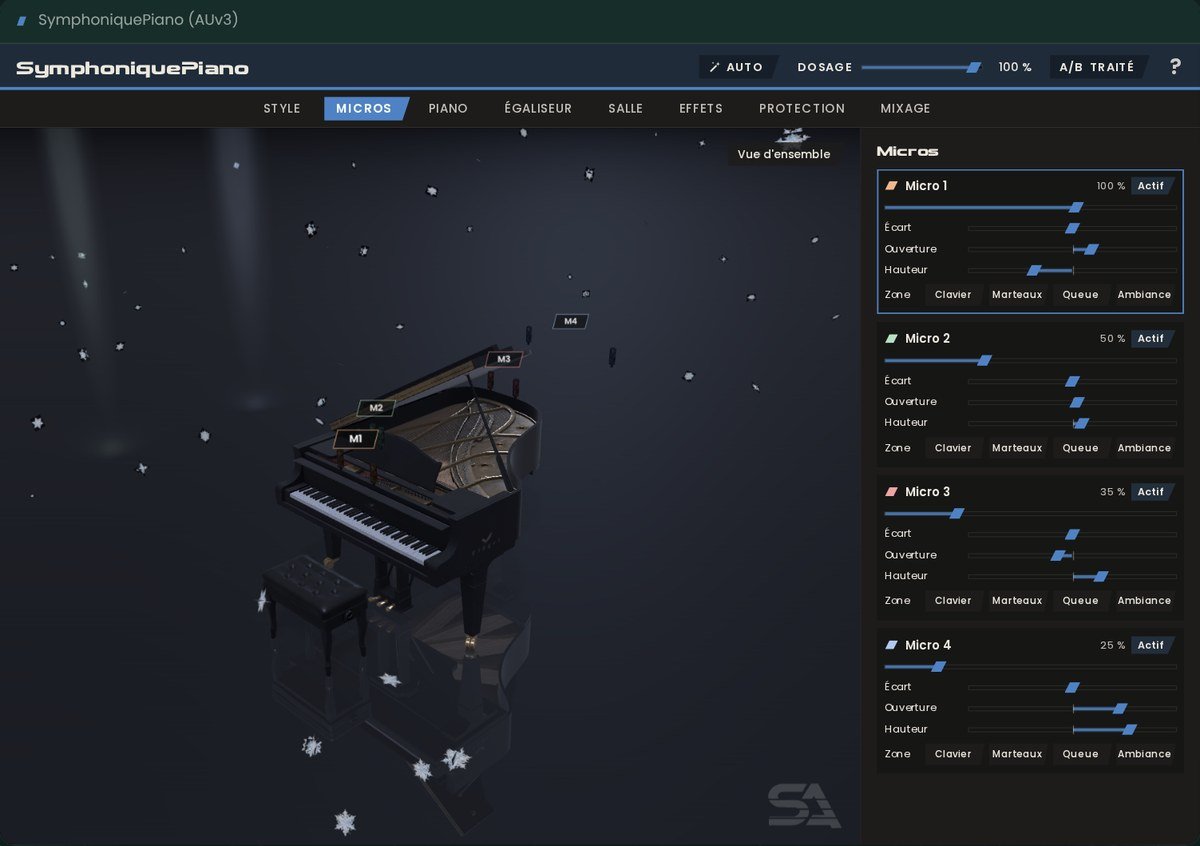Toggle Micro 1 Actif state

click(1151, 186)
